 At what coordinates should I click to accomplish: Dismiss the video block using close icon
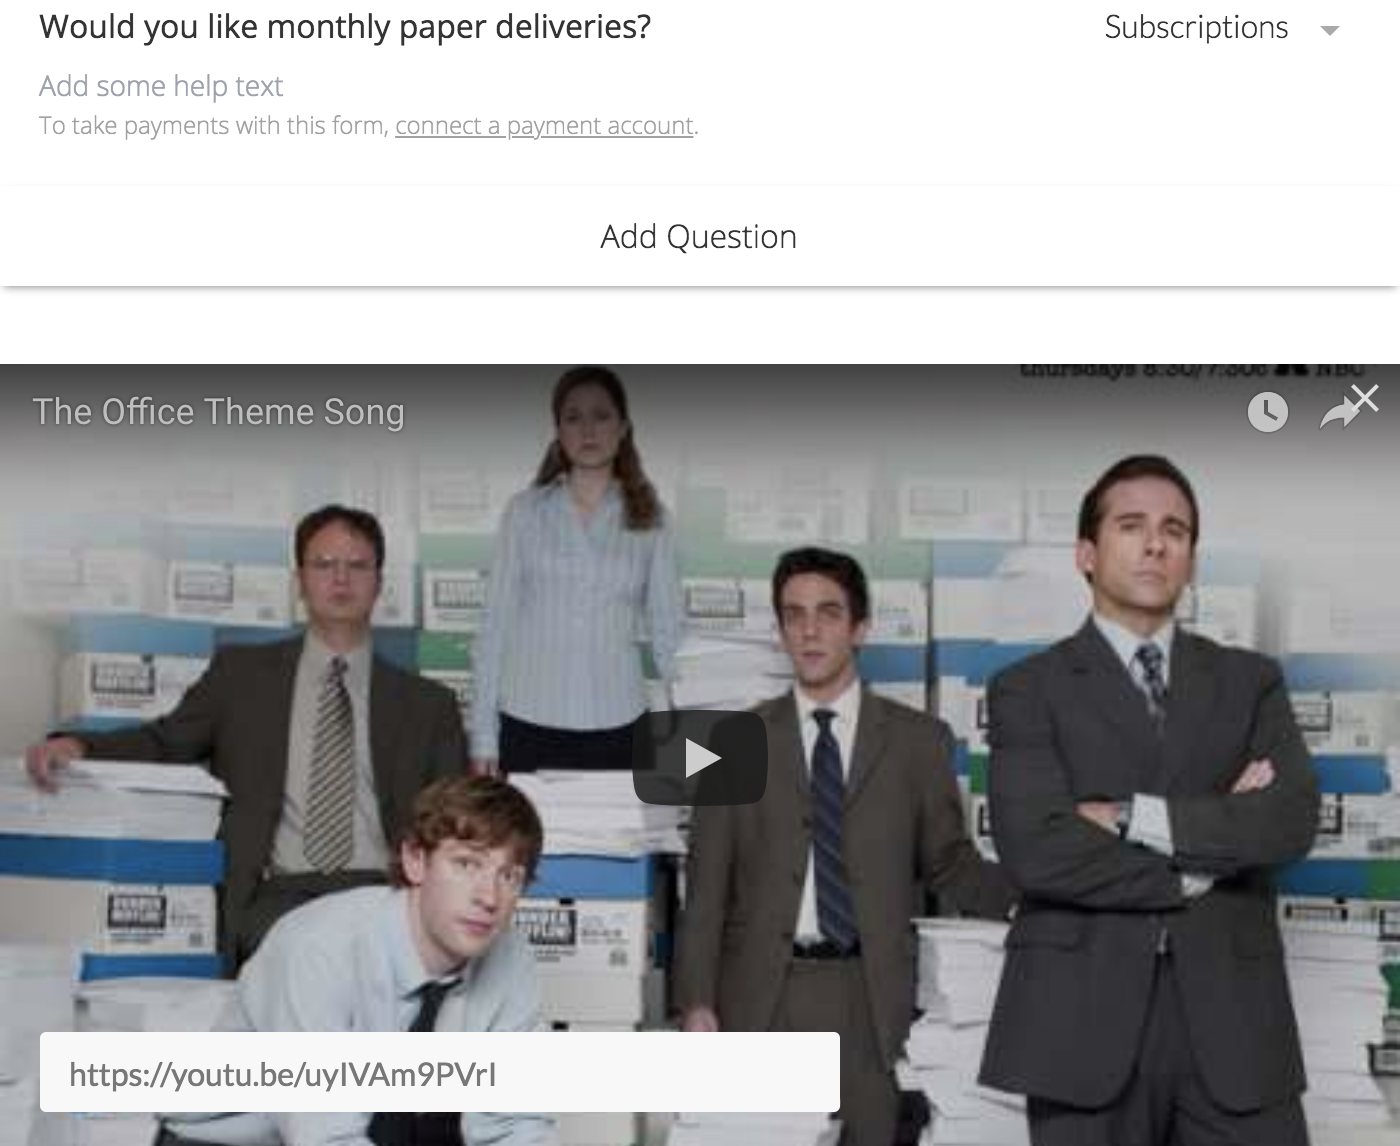point(1365,398)
